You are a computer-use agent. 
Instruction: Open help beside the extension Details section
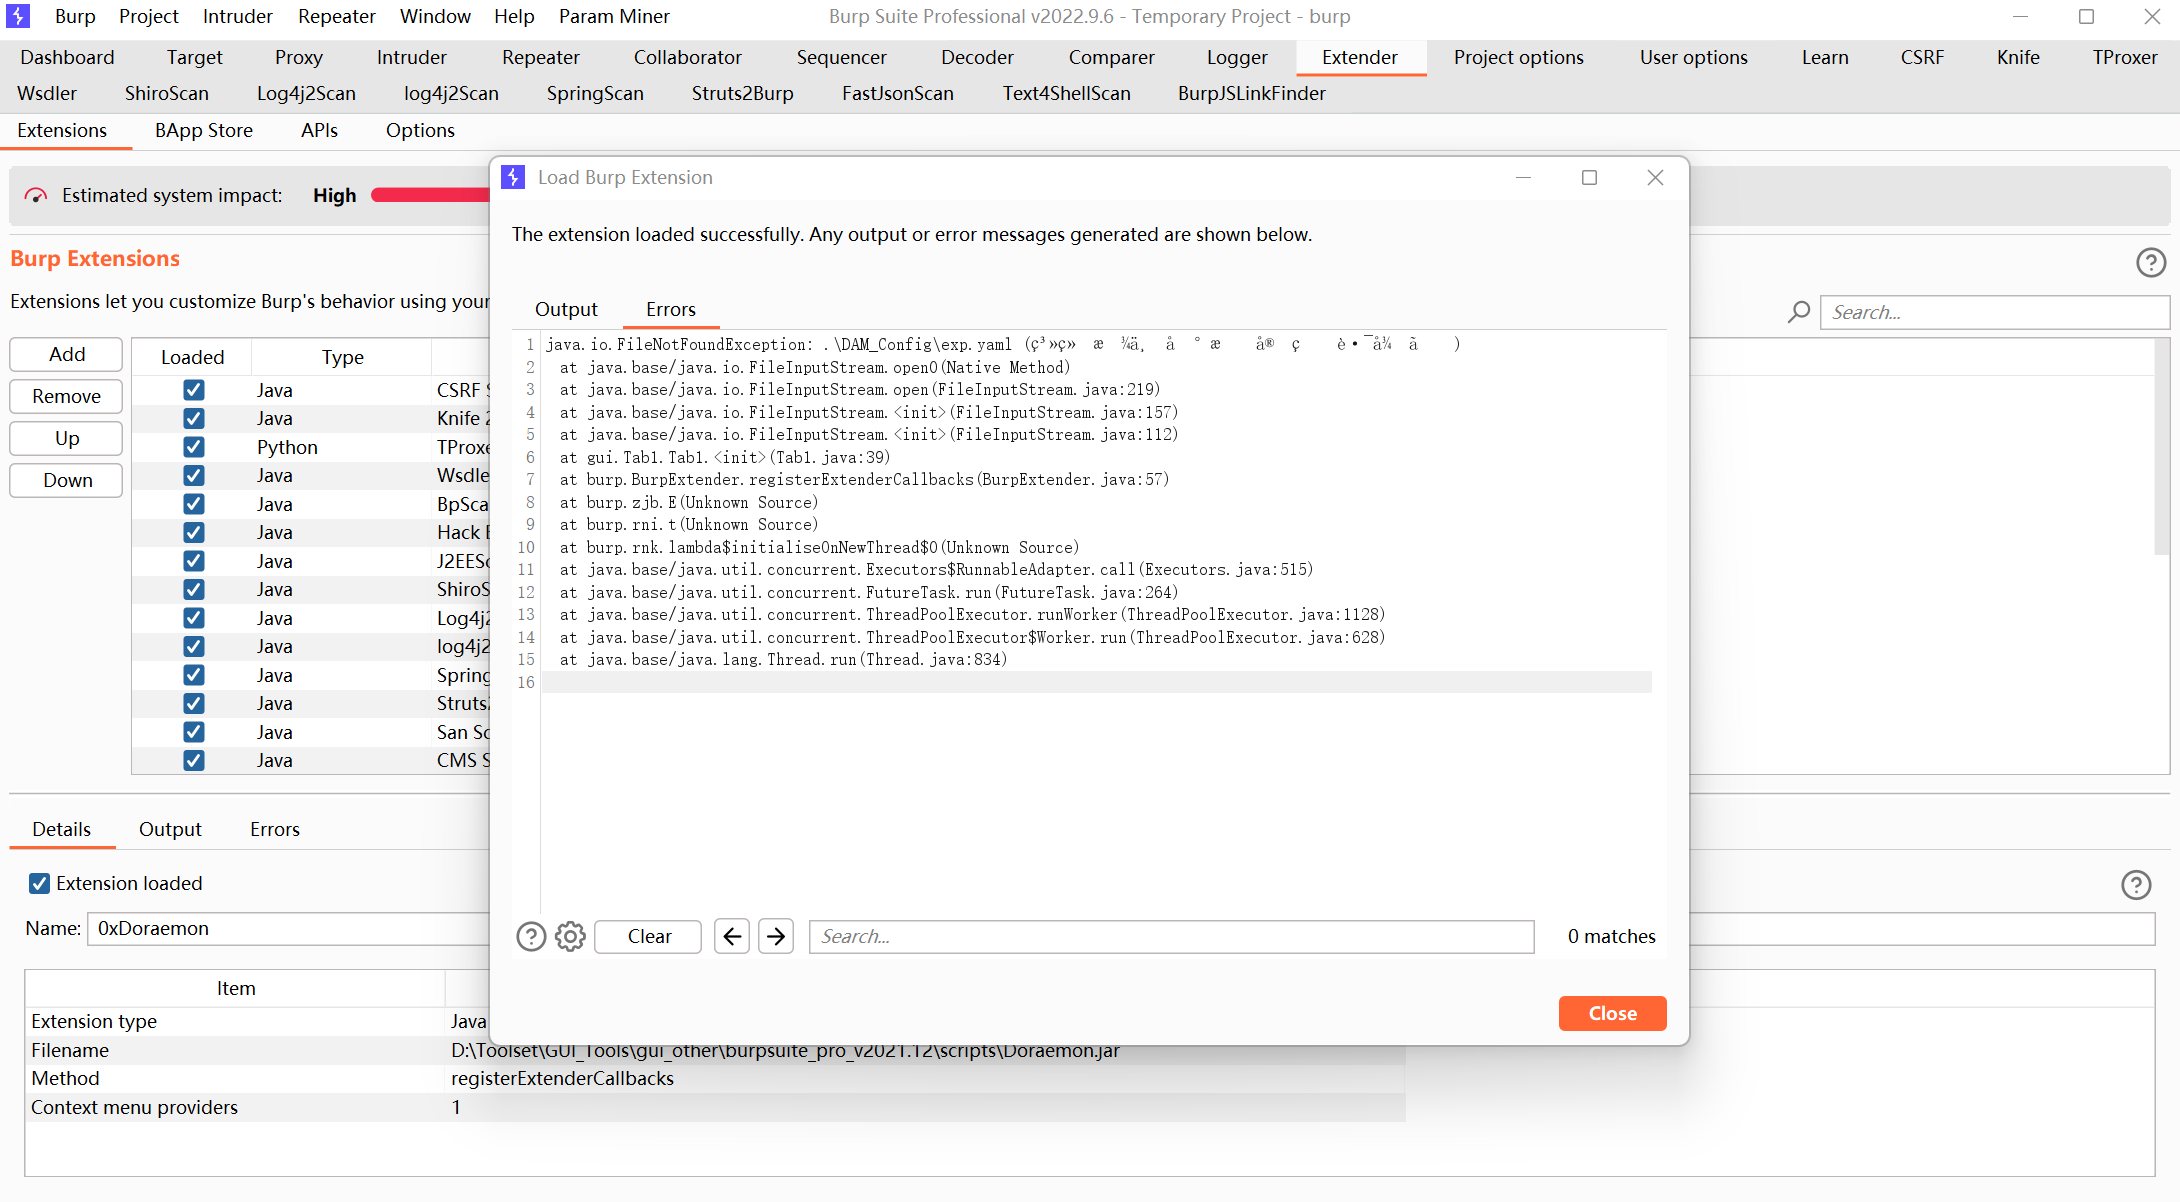(x=2136, y=885)
